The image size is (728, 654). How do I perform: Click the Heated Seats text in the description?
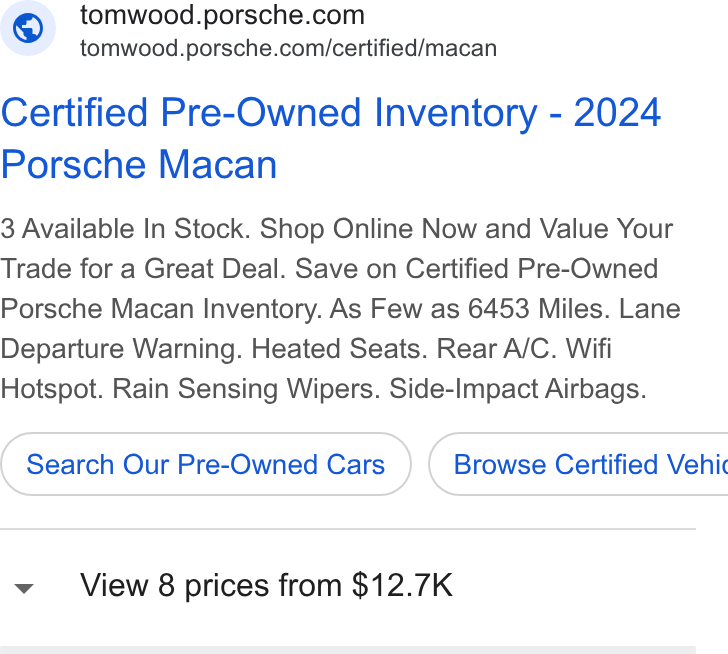pyautogui.click(x=339, y=349)
